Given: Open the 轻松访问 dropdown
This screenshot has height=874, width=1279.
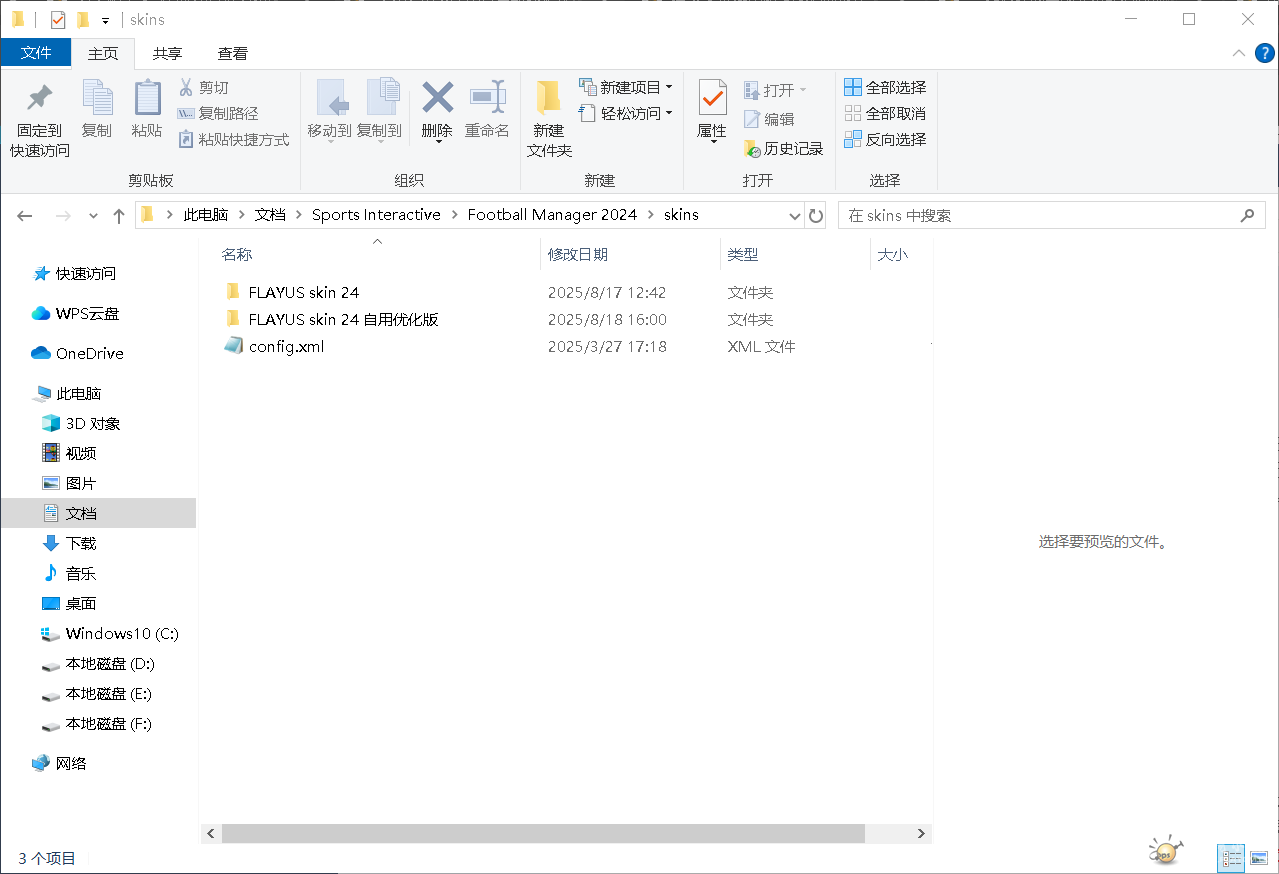Looking at the screenshot, I should coord(626,114).
